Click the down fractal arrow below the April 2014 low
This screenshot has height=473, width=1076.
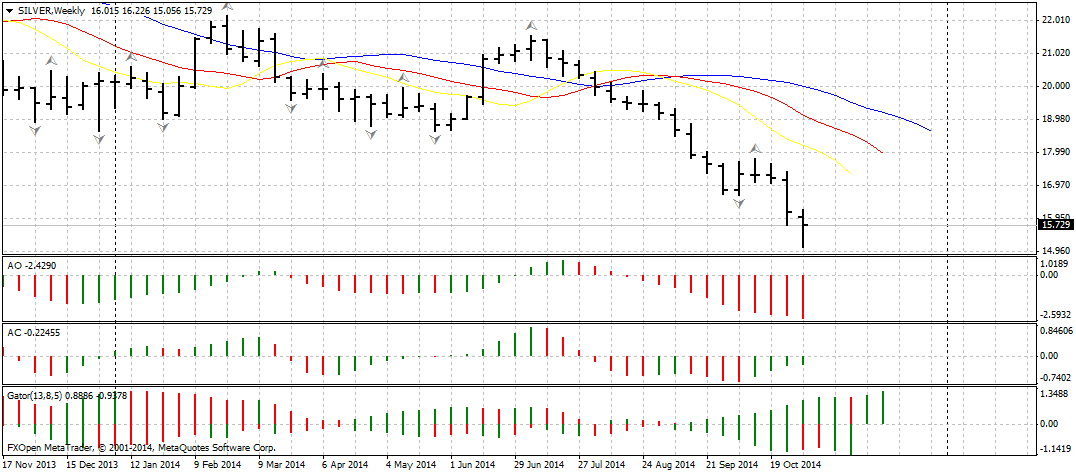point(371,133)
